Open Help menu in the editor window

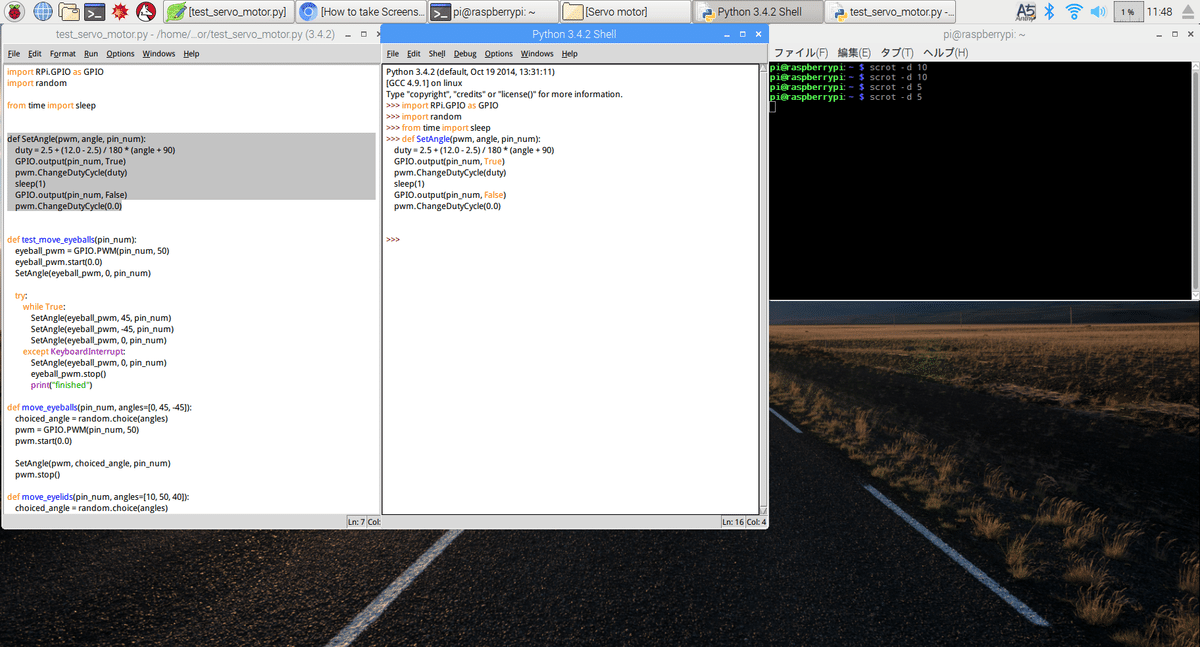191,53
